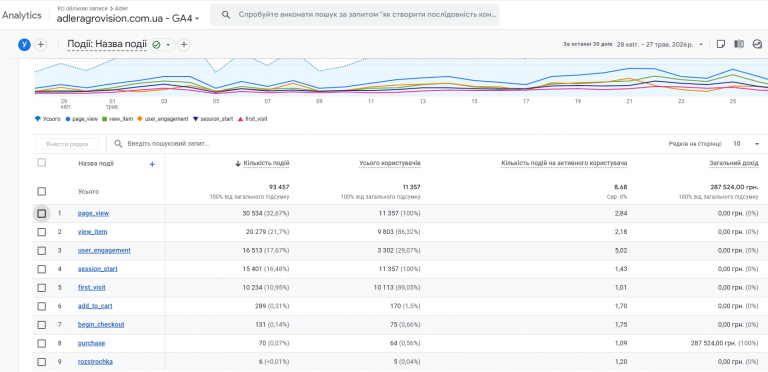Image resolution: width=768 pixels, height=372 pixels.
Task: Check the select-all header checkbox
Action: click(x=42, y=163)
